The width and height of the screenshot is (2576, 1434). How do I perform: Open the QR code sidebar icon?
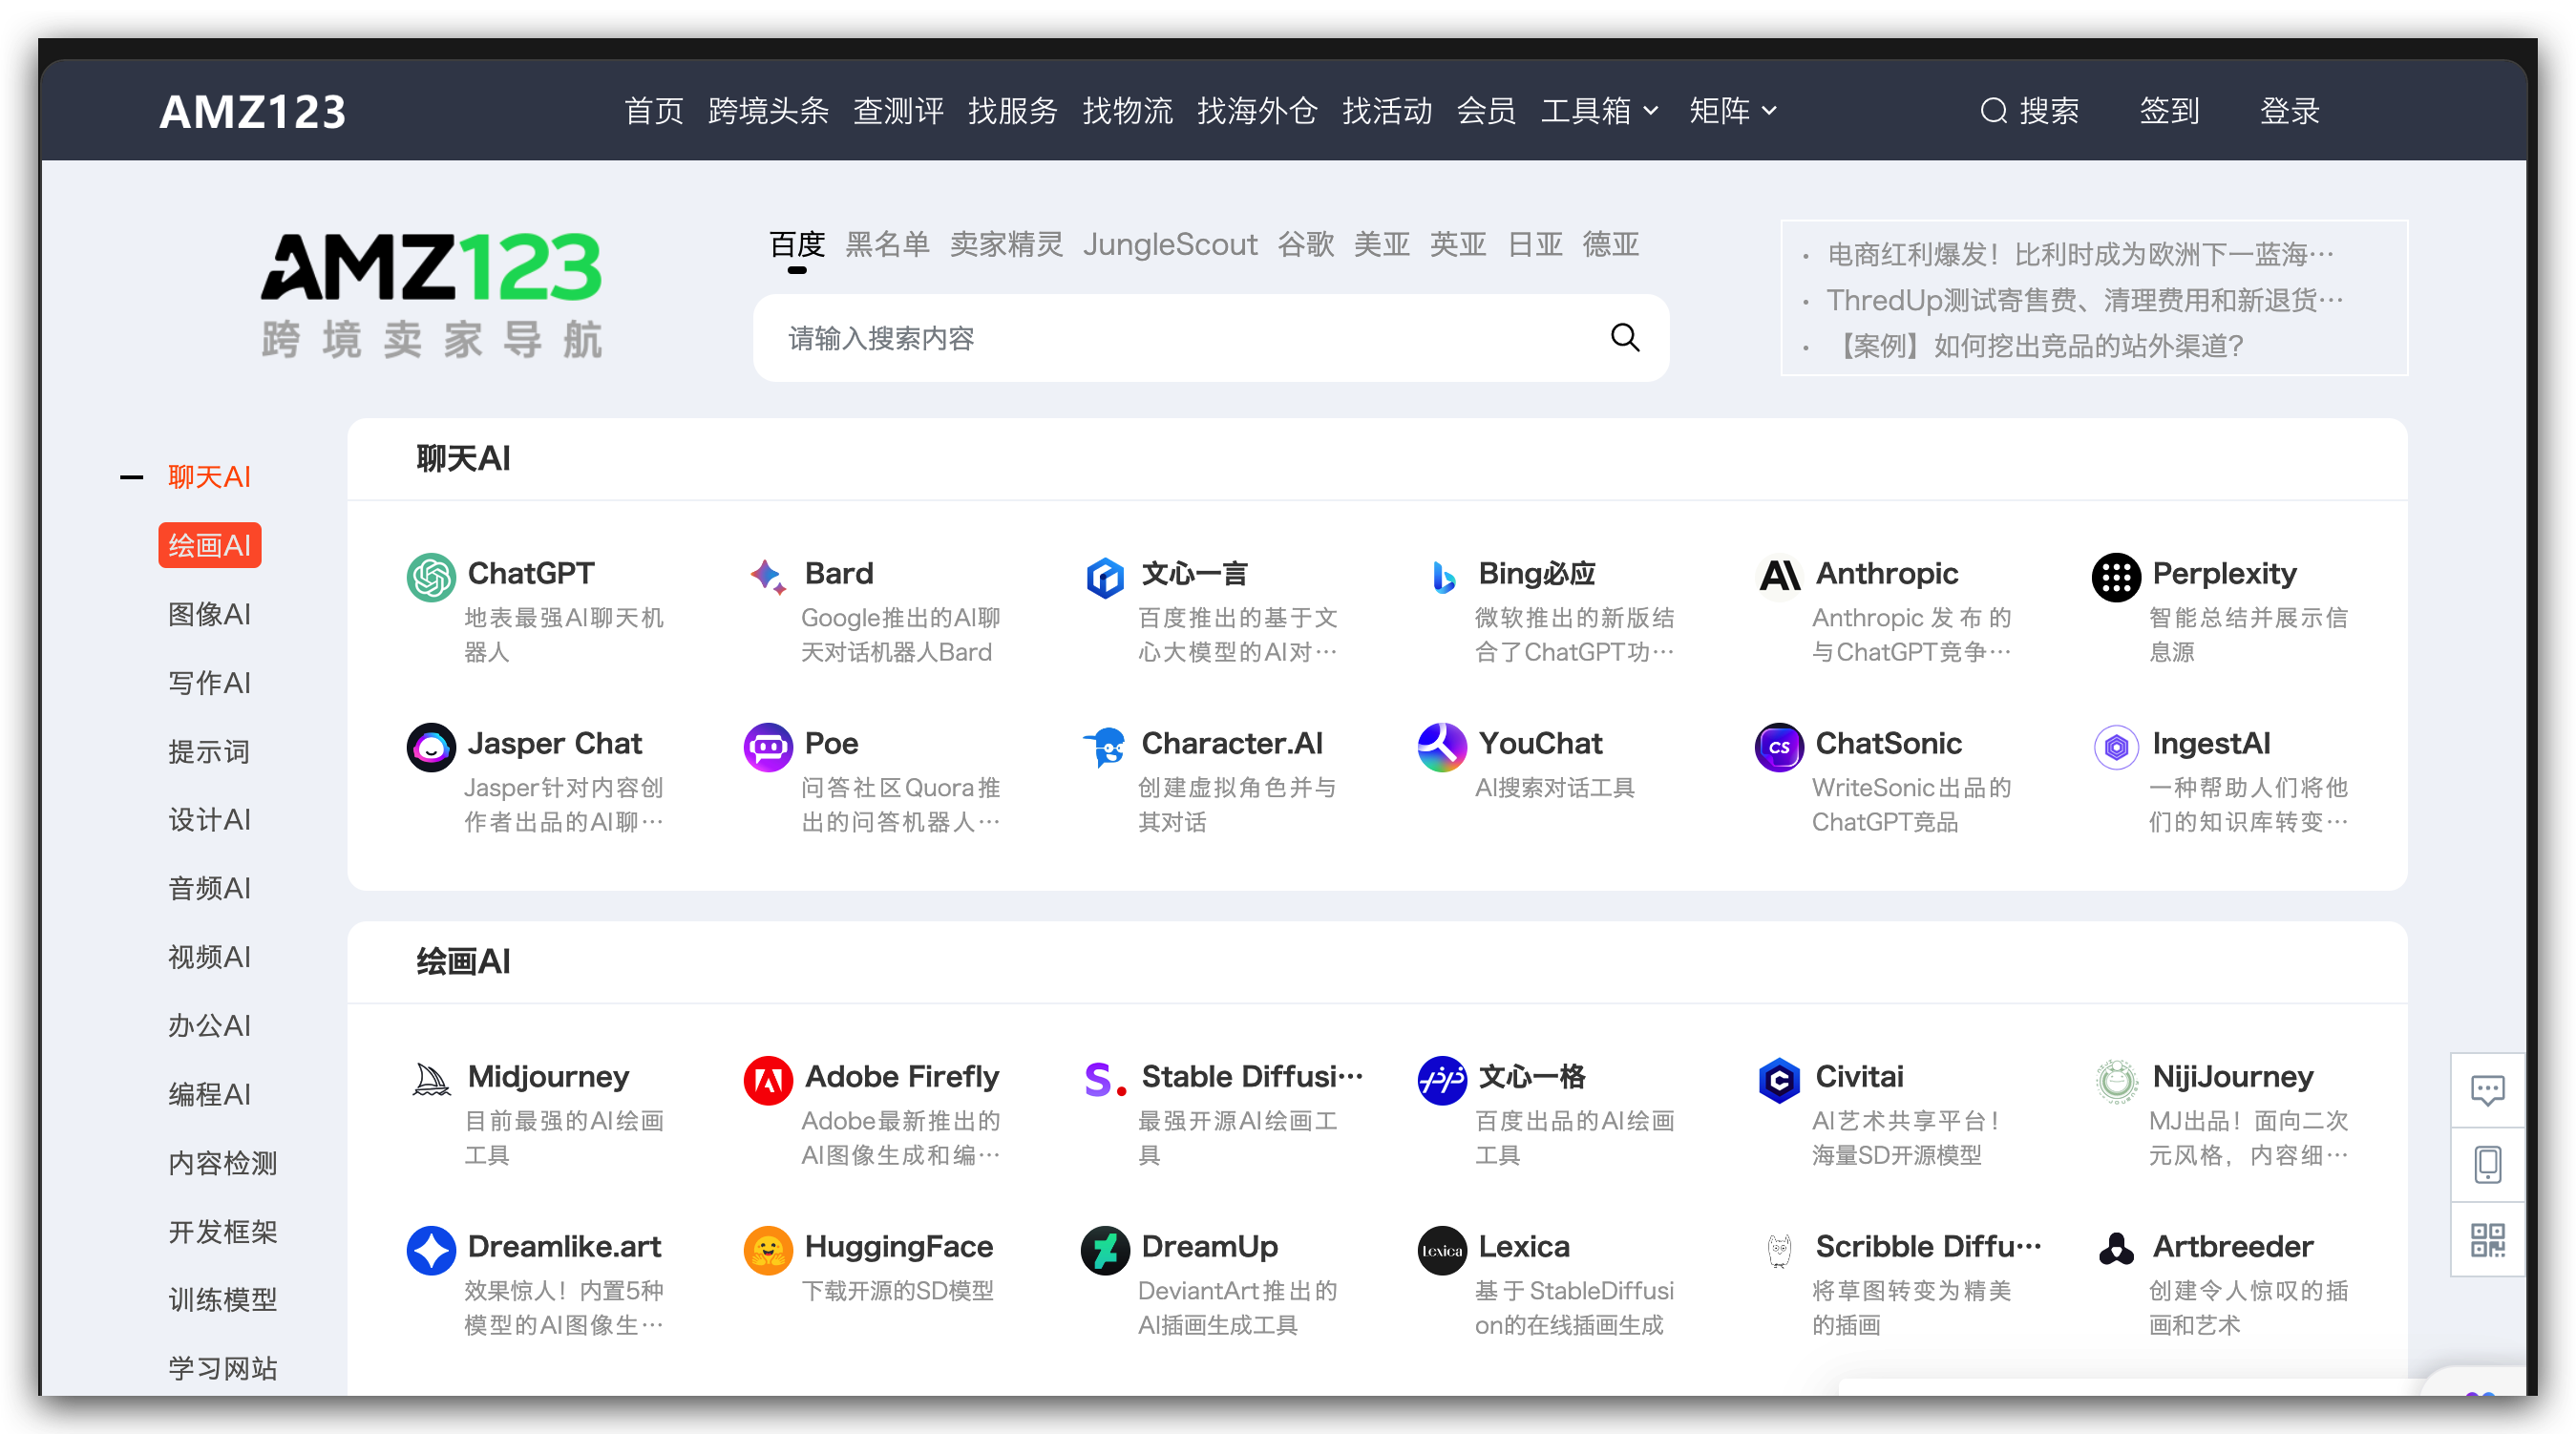[x=2487, y=1240]
